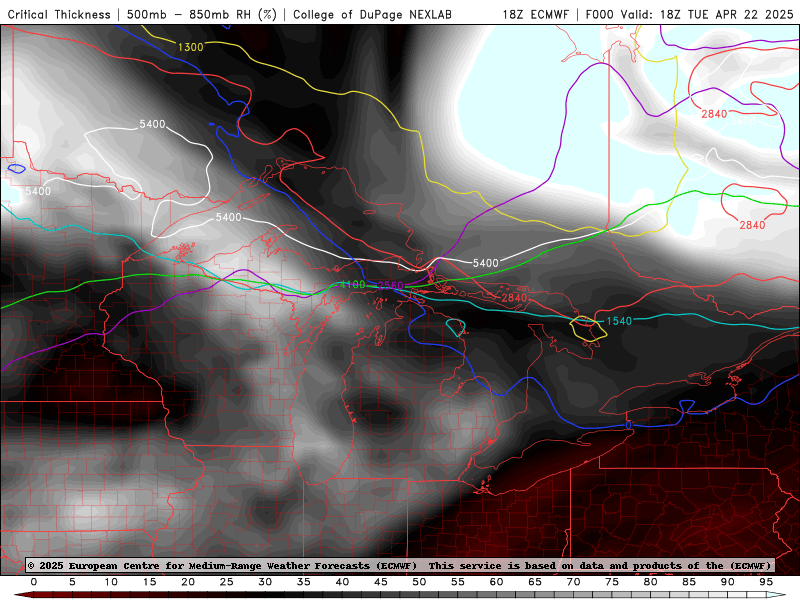Click the "45" color scale value
Viewport: 800px width, 600px height.
tap(381, 582)
